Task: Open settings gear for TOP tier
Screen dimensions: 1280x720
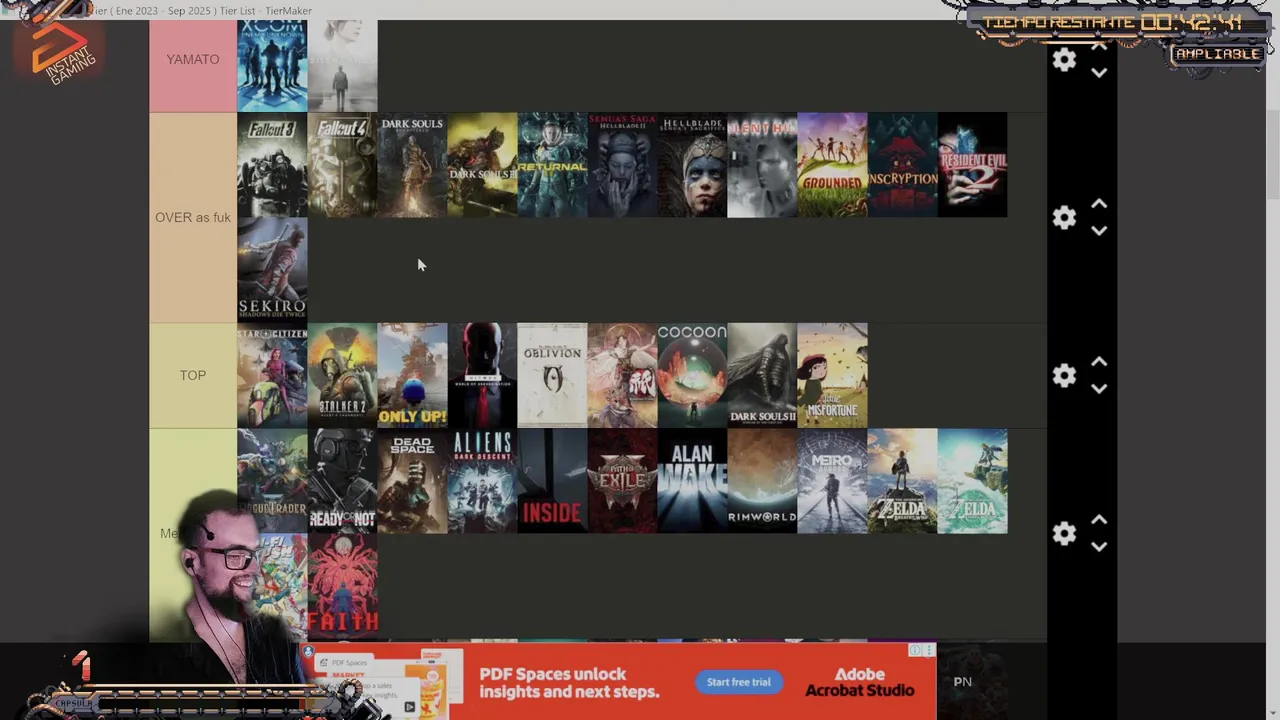Action: pos(1064,375)
